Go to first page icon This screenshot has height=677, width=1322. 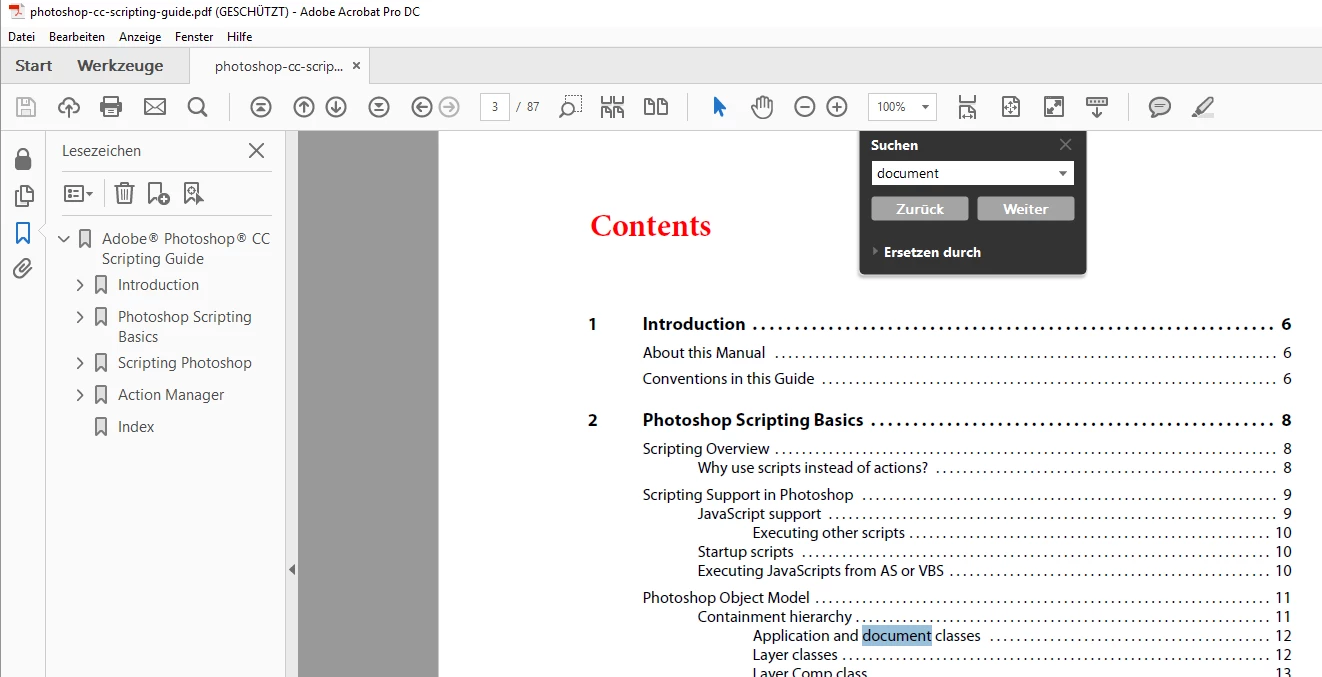(261, 107)
